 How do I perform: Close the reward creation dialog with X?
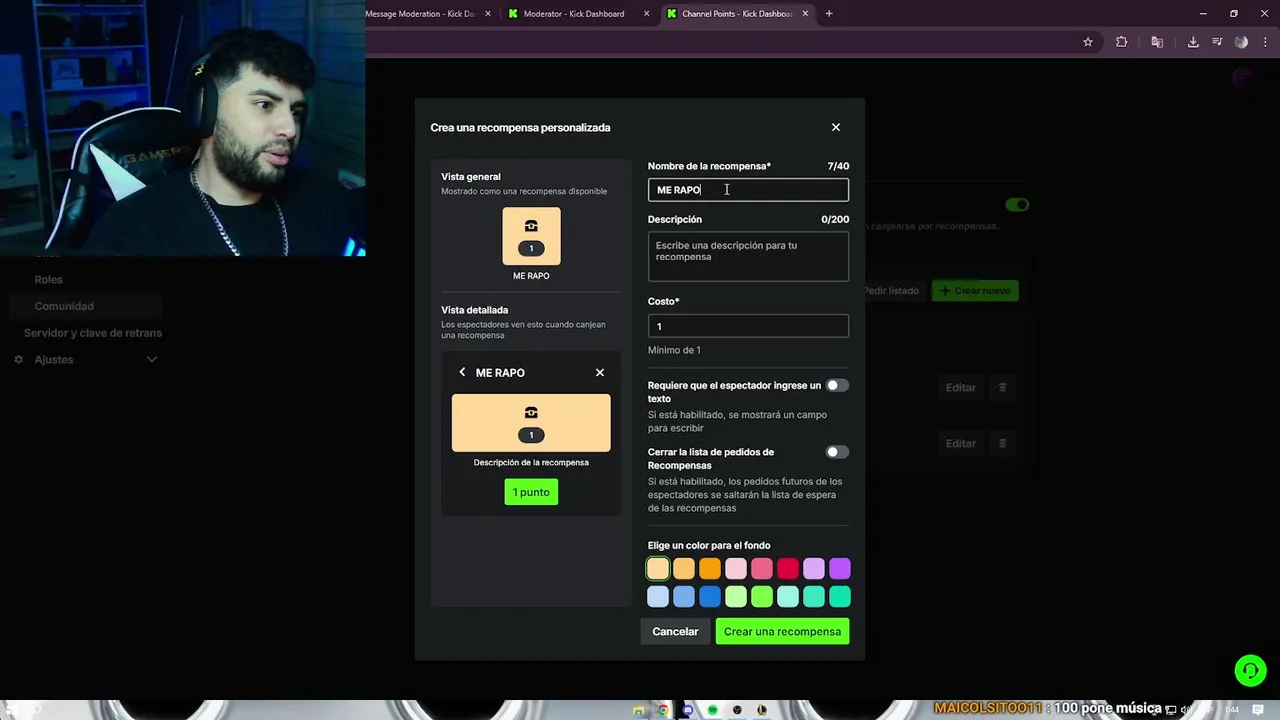(x=836, y=127)
